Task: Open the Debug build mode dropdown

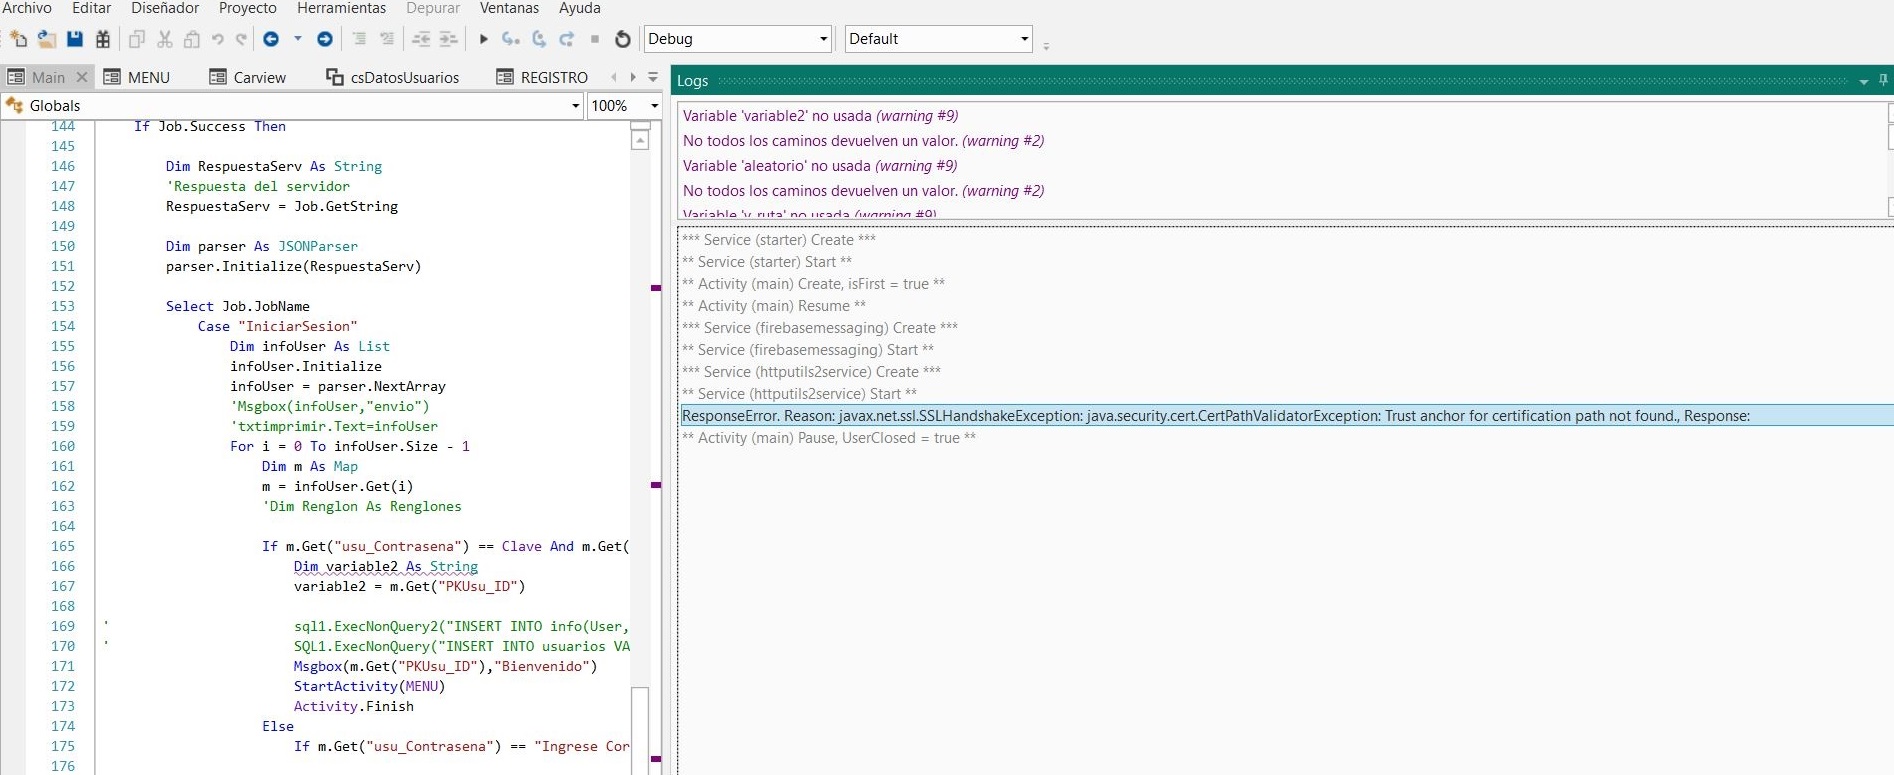Action: 823,39
